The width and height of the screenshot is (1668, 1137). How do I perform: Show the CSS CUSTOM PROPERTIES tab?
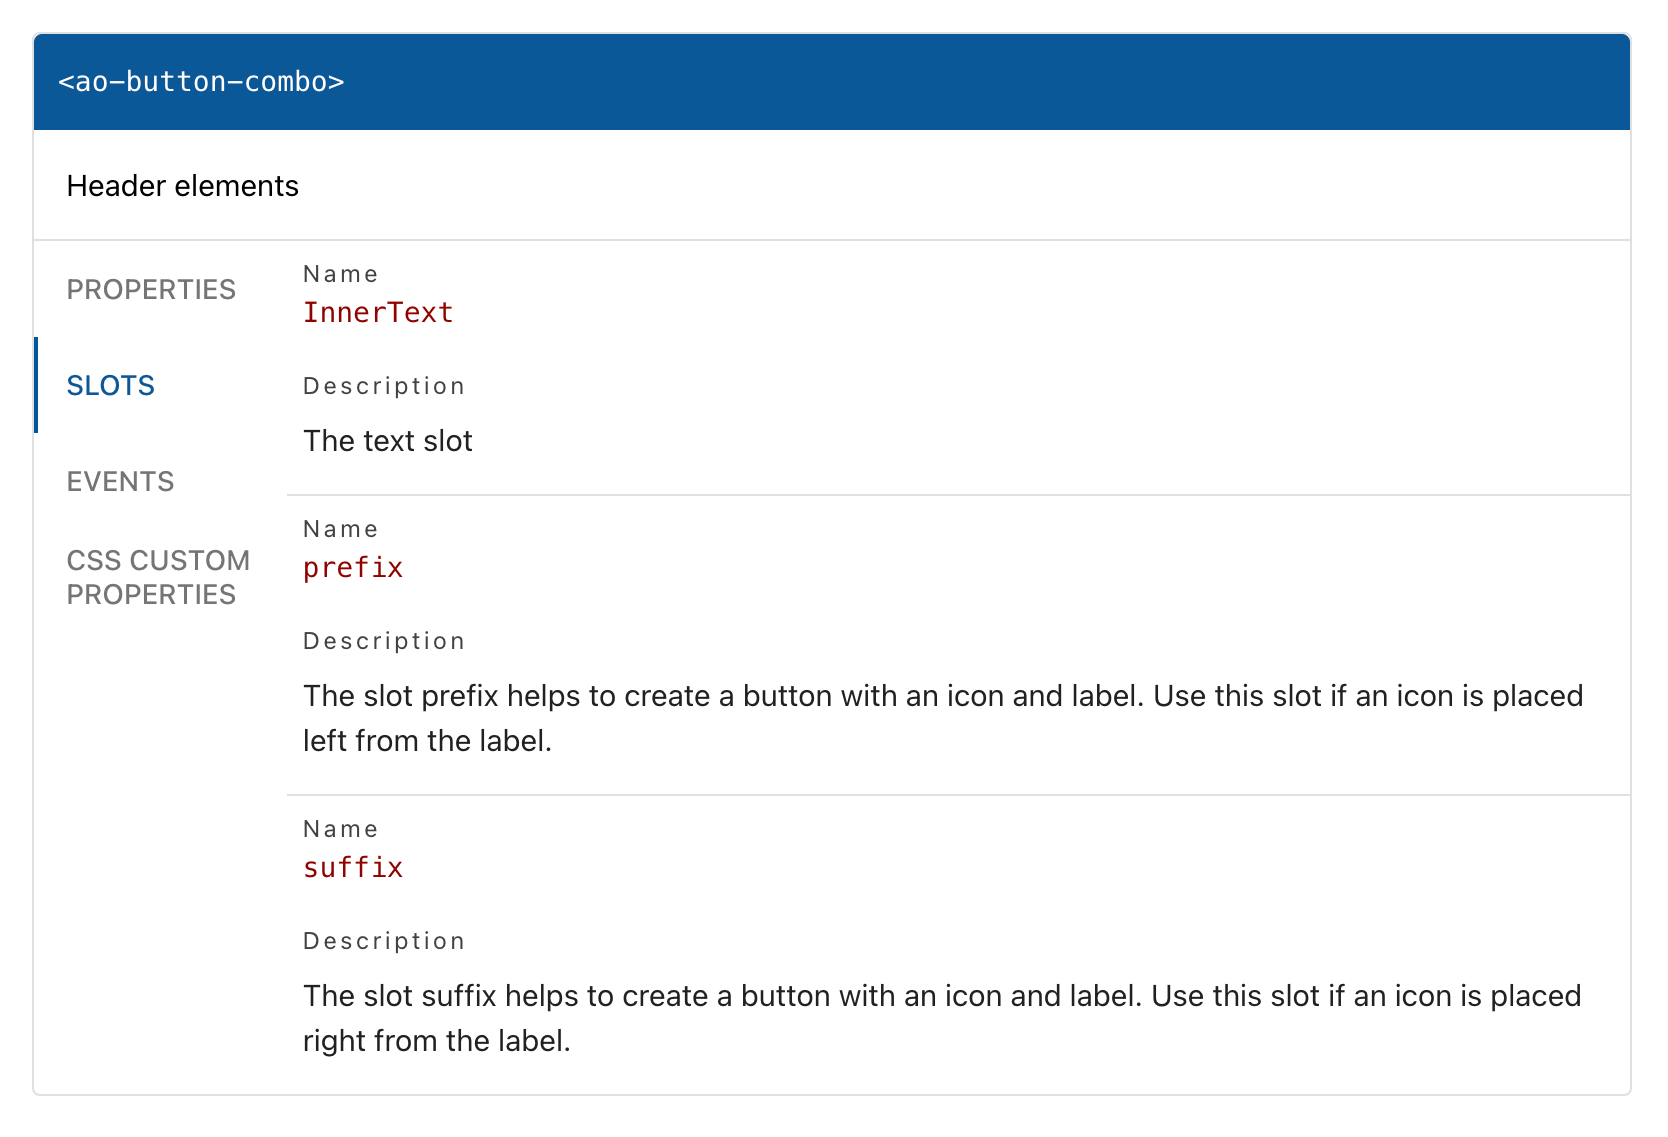point(158,577)
